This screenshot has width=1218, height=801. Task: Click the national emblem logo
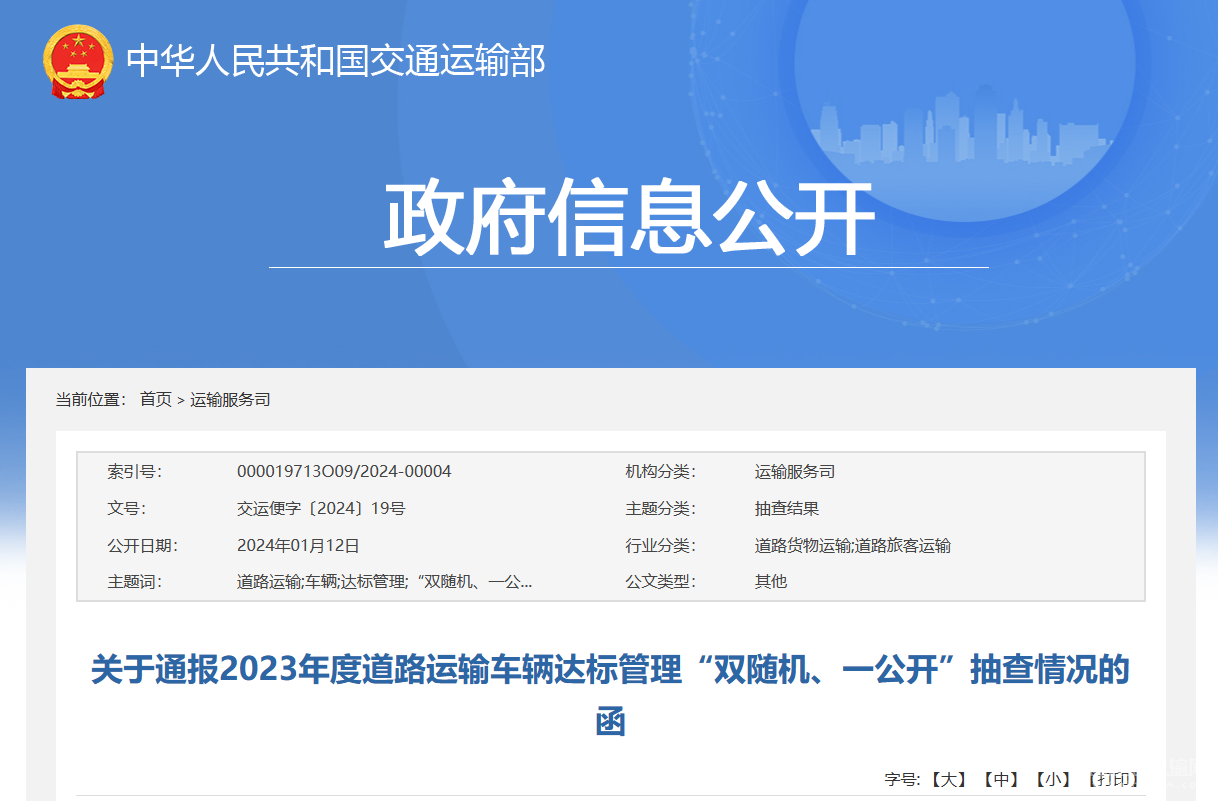(79, 62)
